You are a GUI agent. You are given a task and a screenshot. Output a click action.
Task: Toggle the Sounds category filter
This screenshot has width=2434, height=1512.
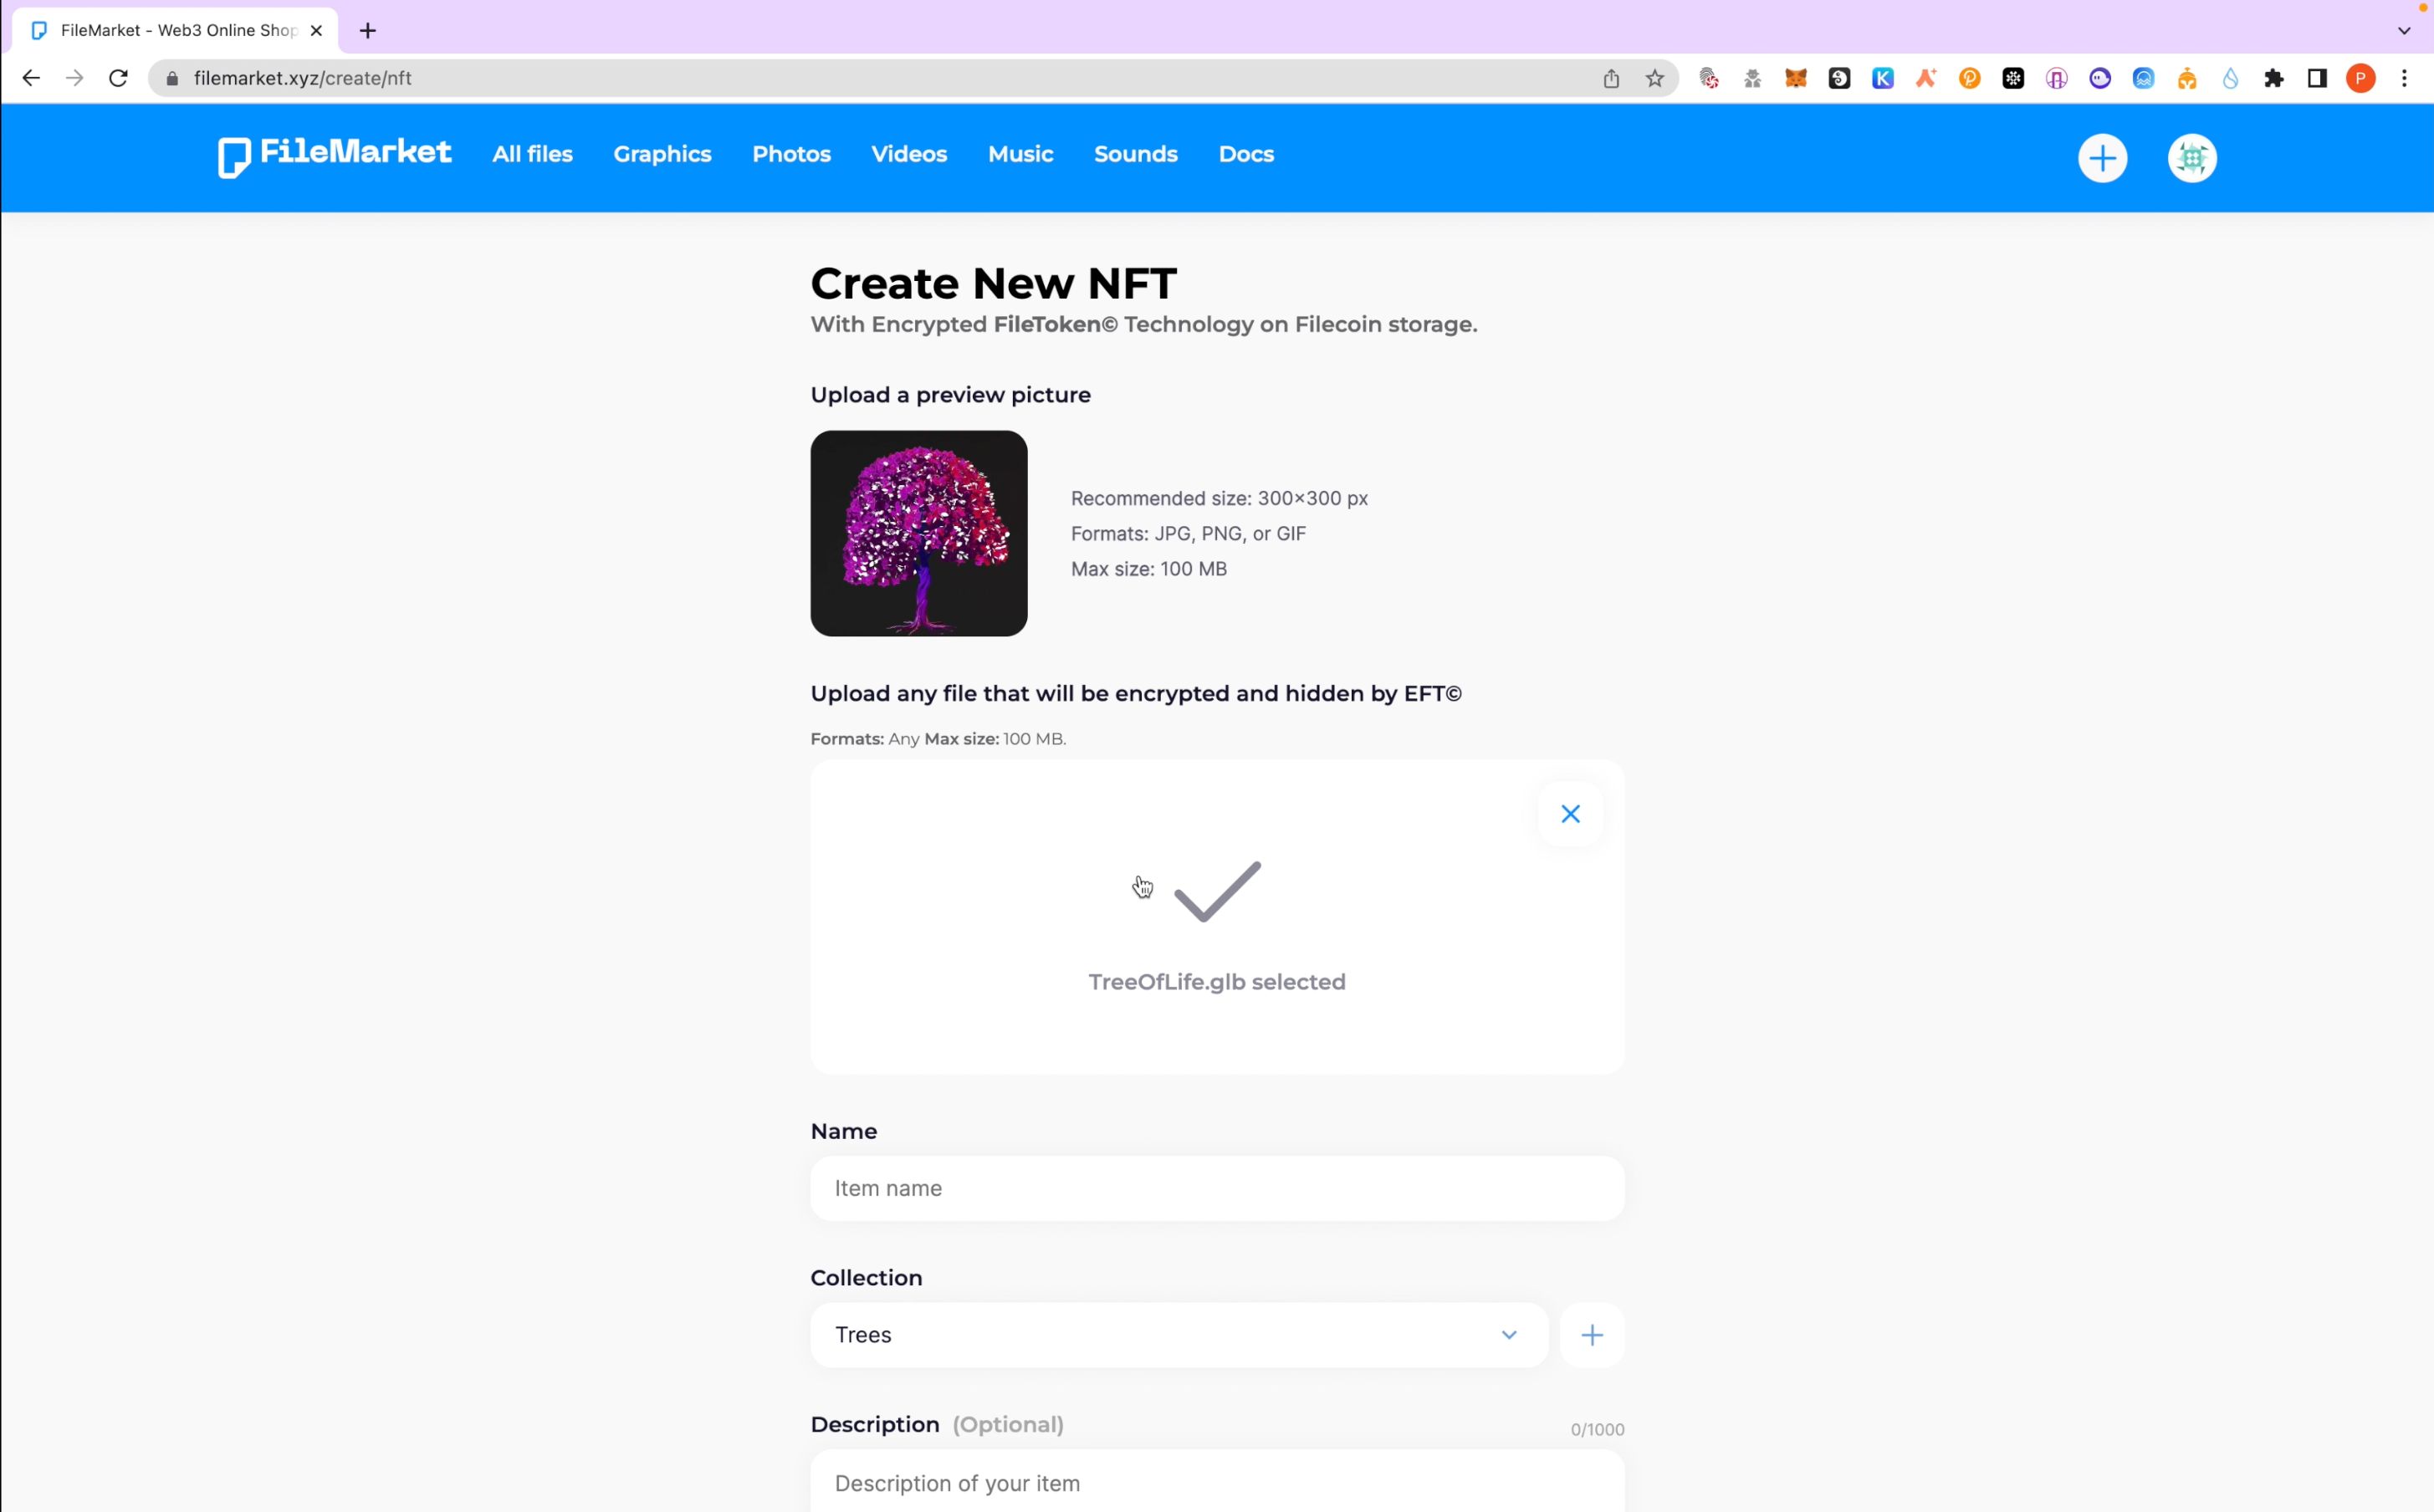coord(1136,153)
